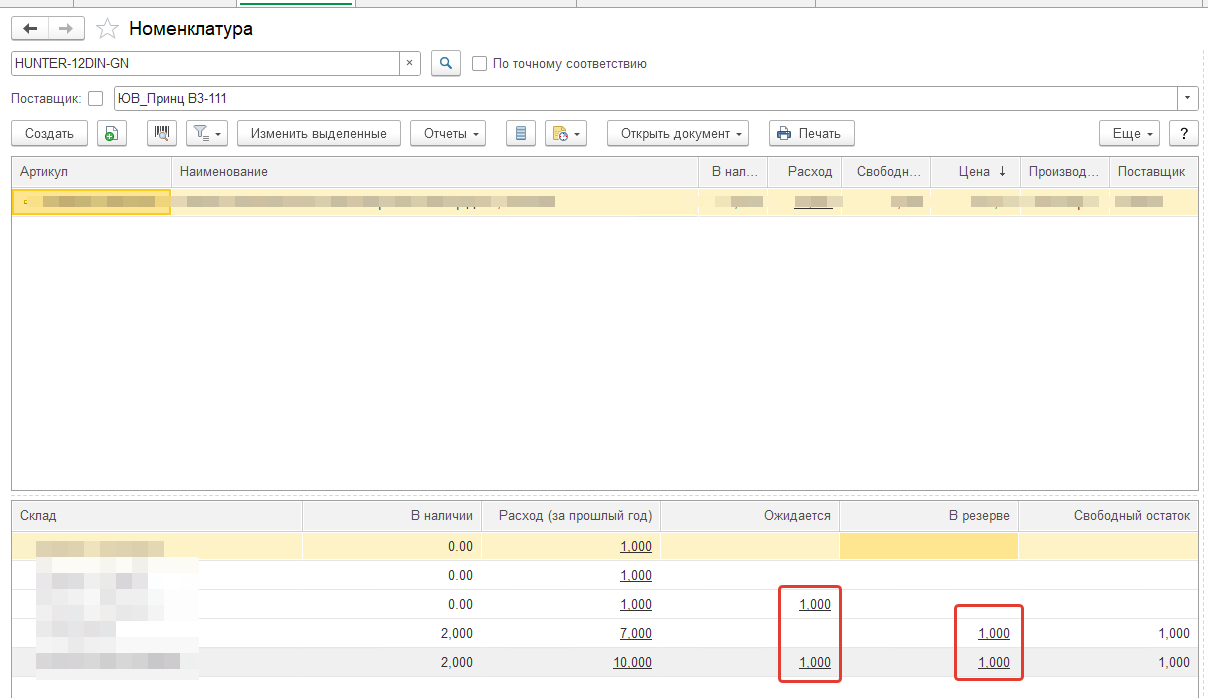Click the Печать button
This screenshot has height=698, width=1208.
[x=811, y=133]
